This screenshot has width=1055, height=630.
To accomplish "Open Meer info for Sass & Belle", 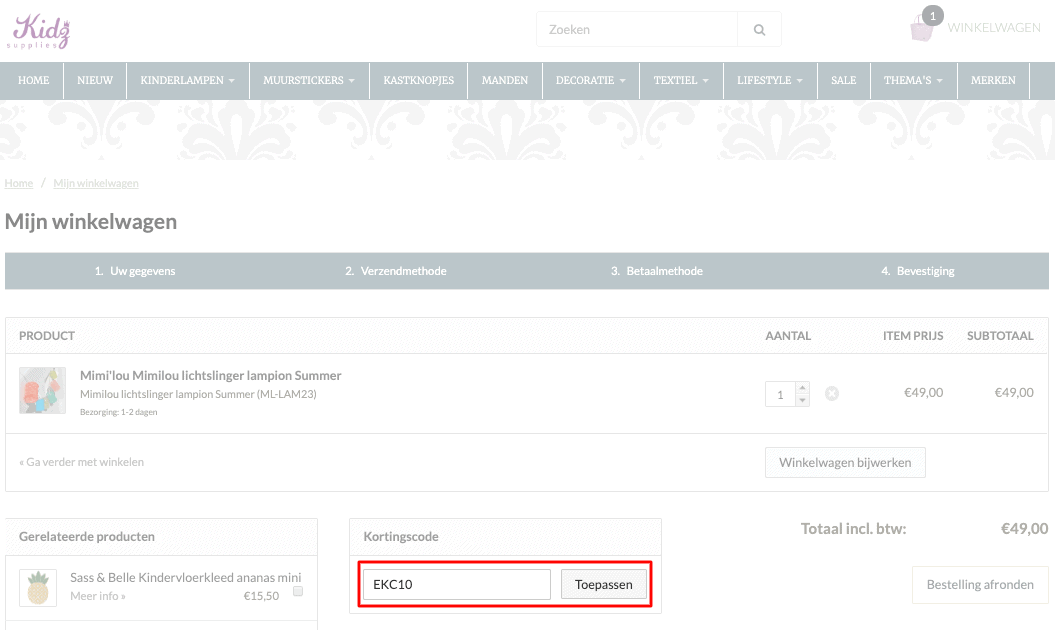I will pyautogui.click(x=98, y=596).
